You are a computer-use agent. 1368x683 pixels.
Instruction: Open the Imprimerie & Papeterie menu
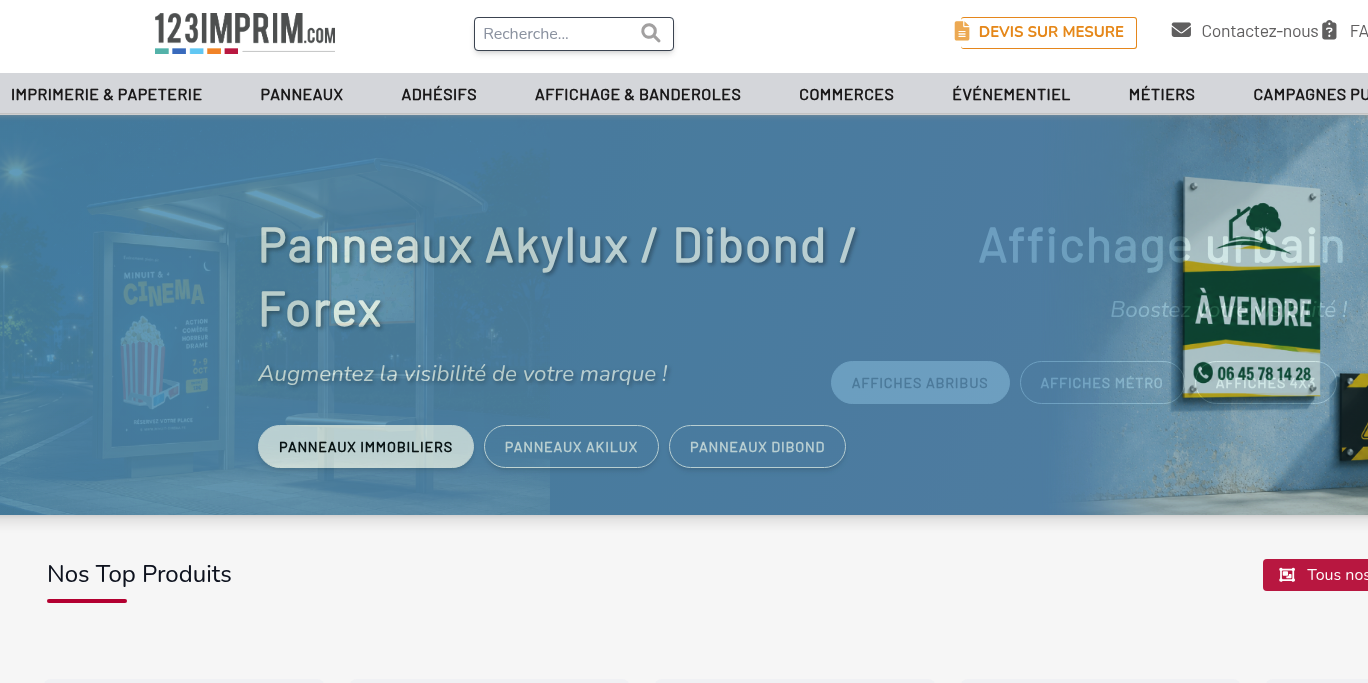(107, 95)
